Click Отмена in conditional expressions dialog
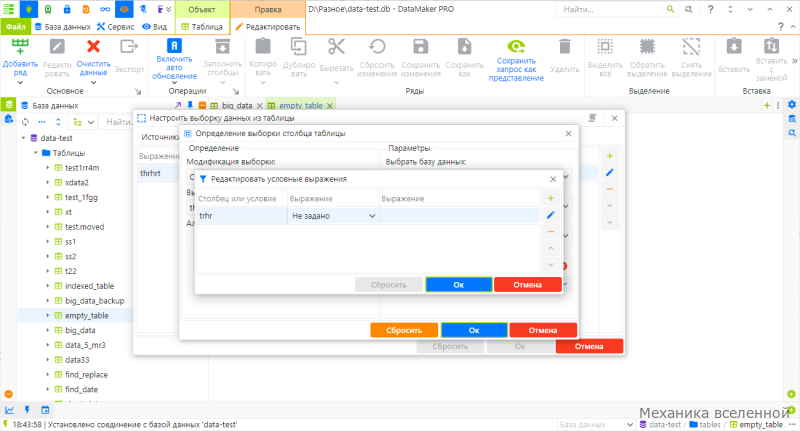The width and height of the screenshot is (800, 431). pyautogui.click(x=528, y=285)
